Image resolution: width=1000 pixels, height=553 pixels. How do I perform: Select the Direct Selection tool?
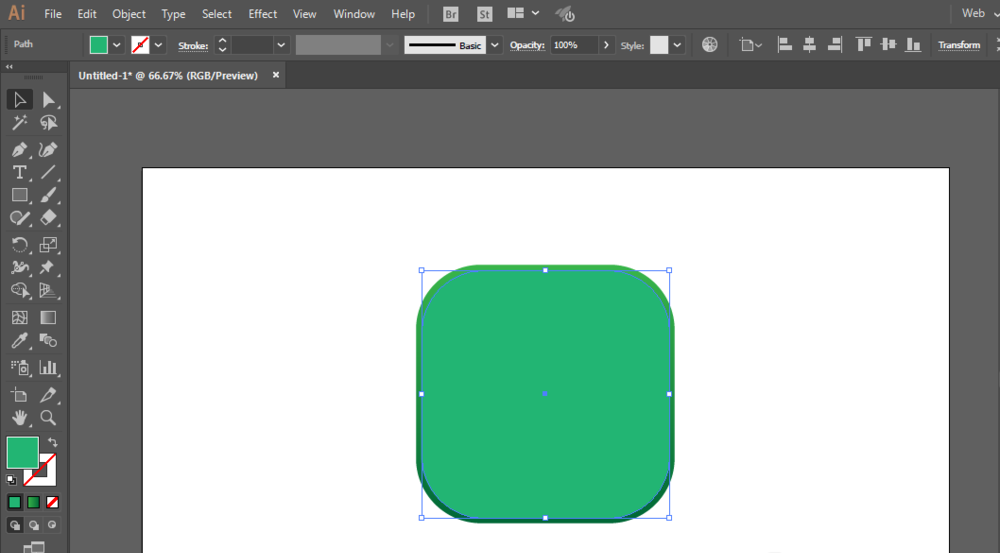pos(48,100)
